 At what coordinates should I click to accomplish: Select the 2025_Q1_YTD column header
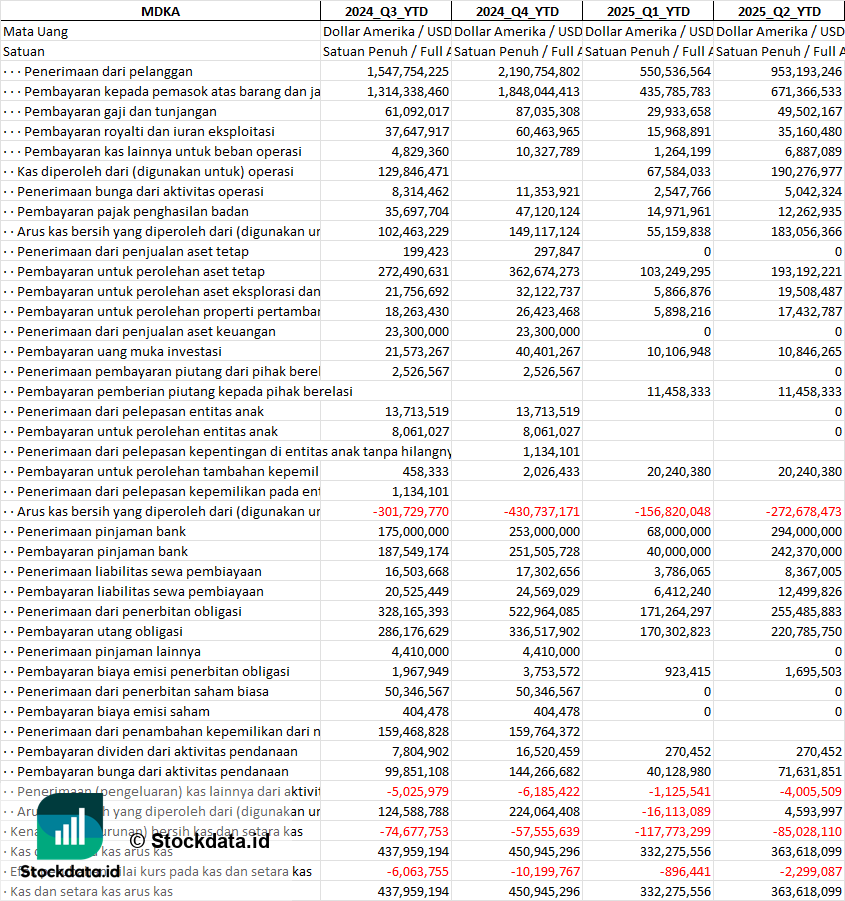click(x=648, y=11)
